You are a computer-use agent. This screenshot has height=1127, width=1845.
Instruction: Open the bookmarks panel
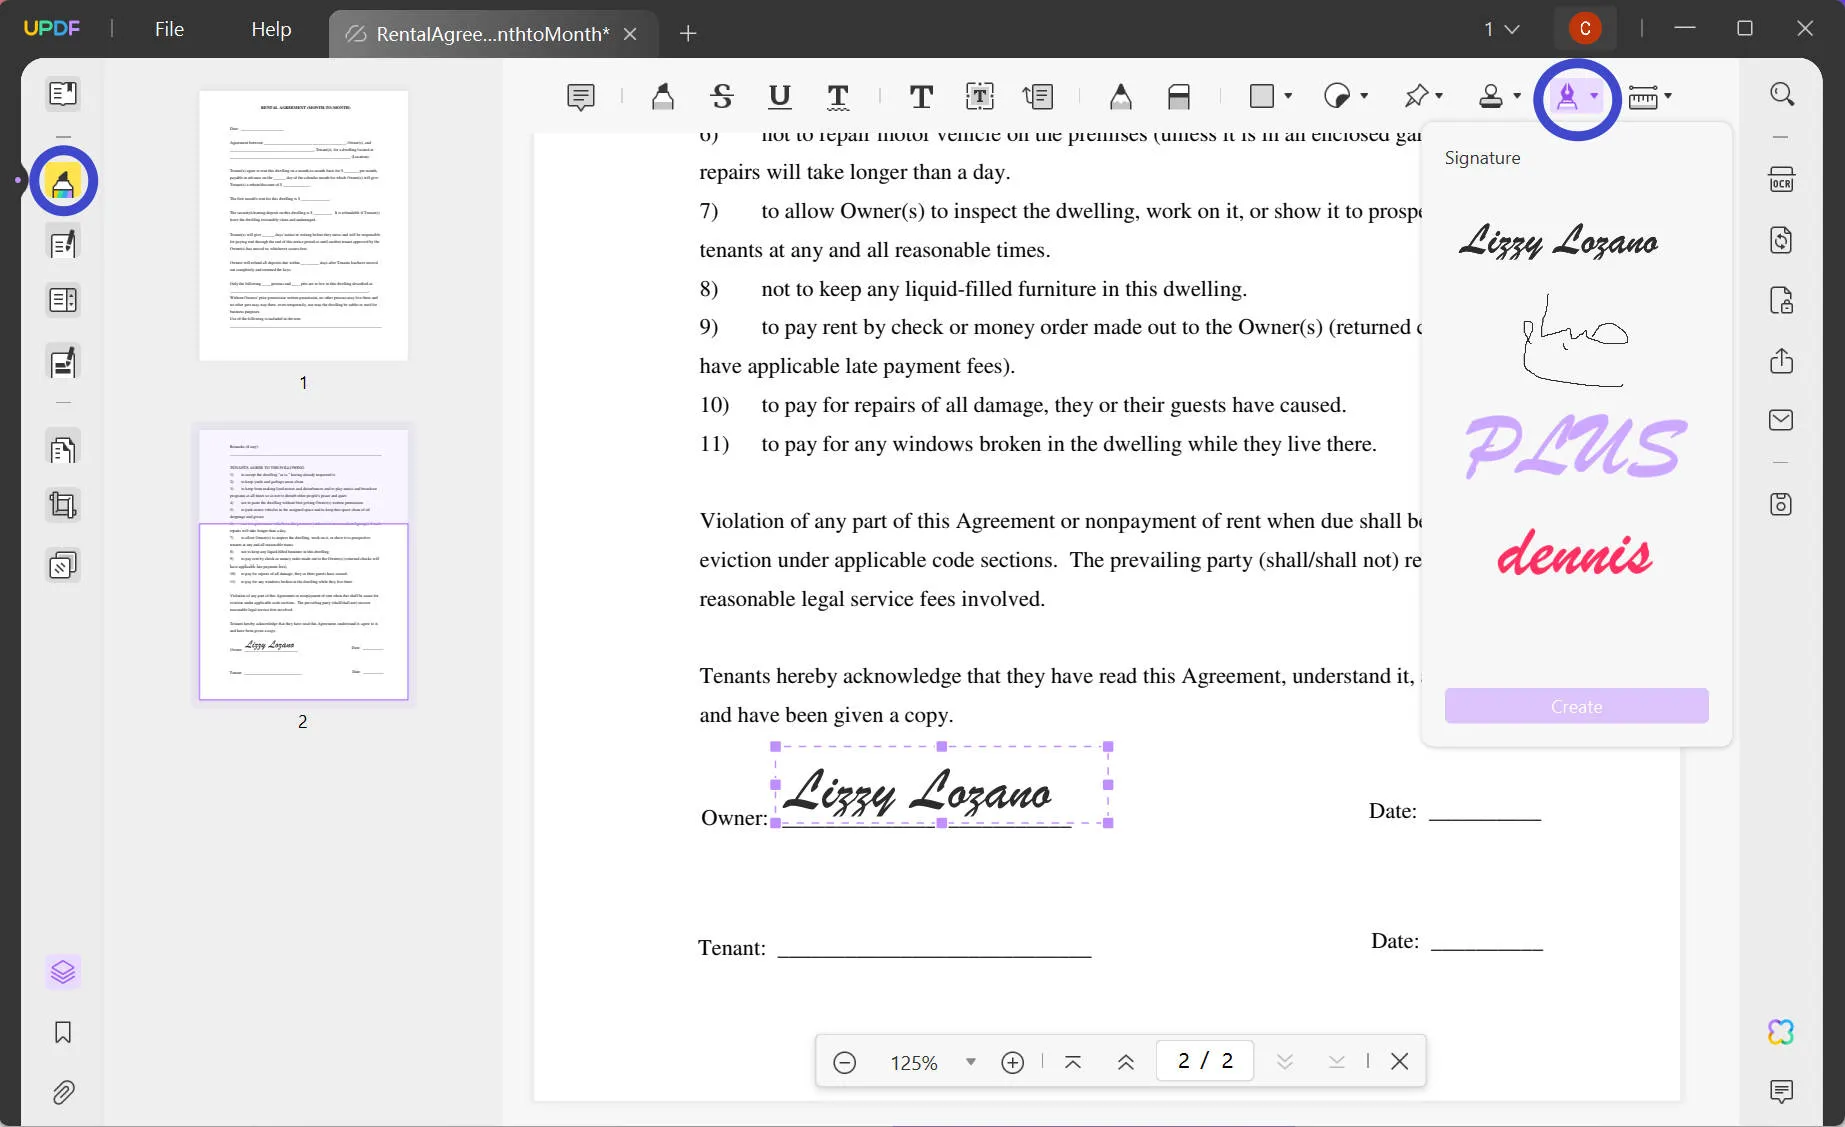(63, 1033)
